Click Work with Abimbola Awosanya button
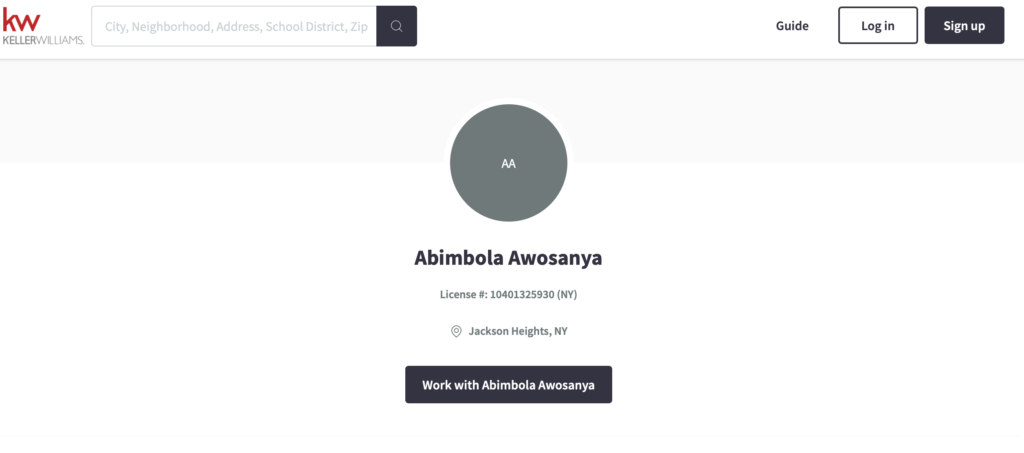The image size is (1024, 453). [509, 384]
